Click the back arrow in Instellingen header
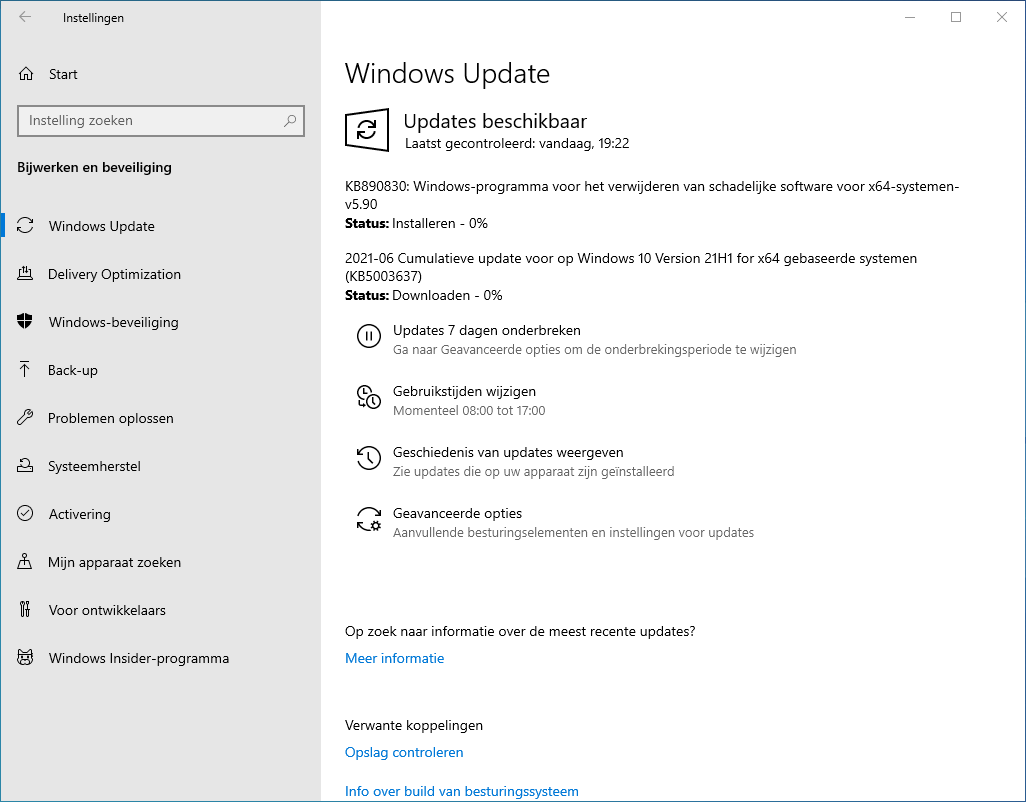Screen dimensions: 1026x802 pos(25,17)
